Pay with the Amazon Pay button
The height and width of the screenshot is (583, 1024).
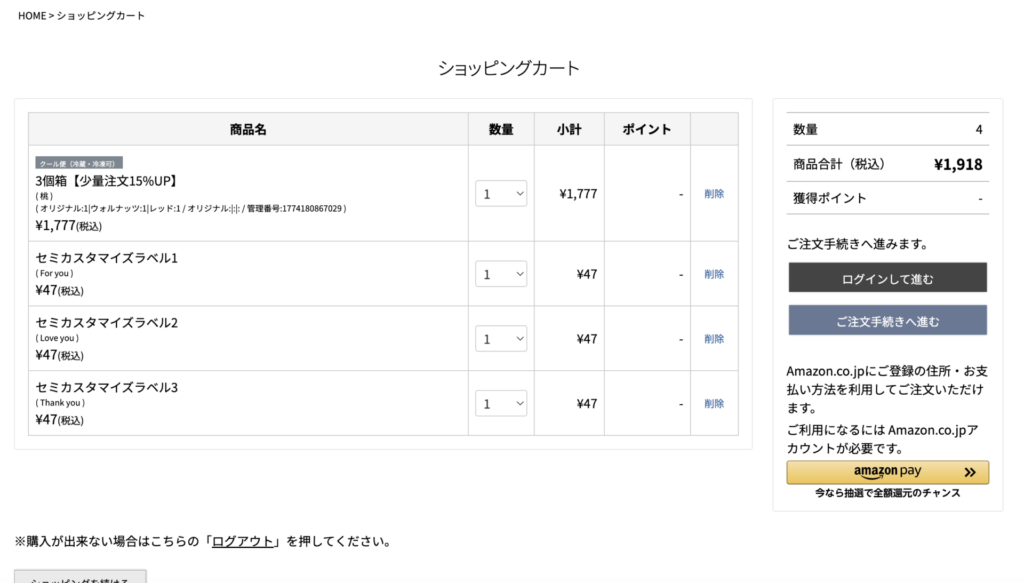point(887,472)
